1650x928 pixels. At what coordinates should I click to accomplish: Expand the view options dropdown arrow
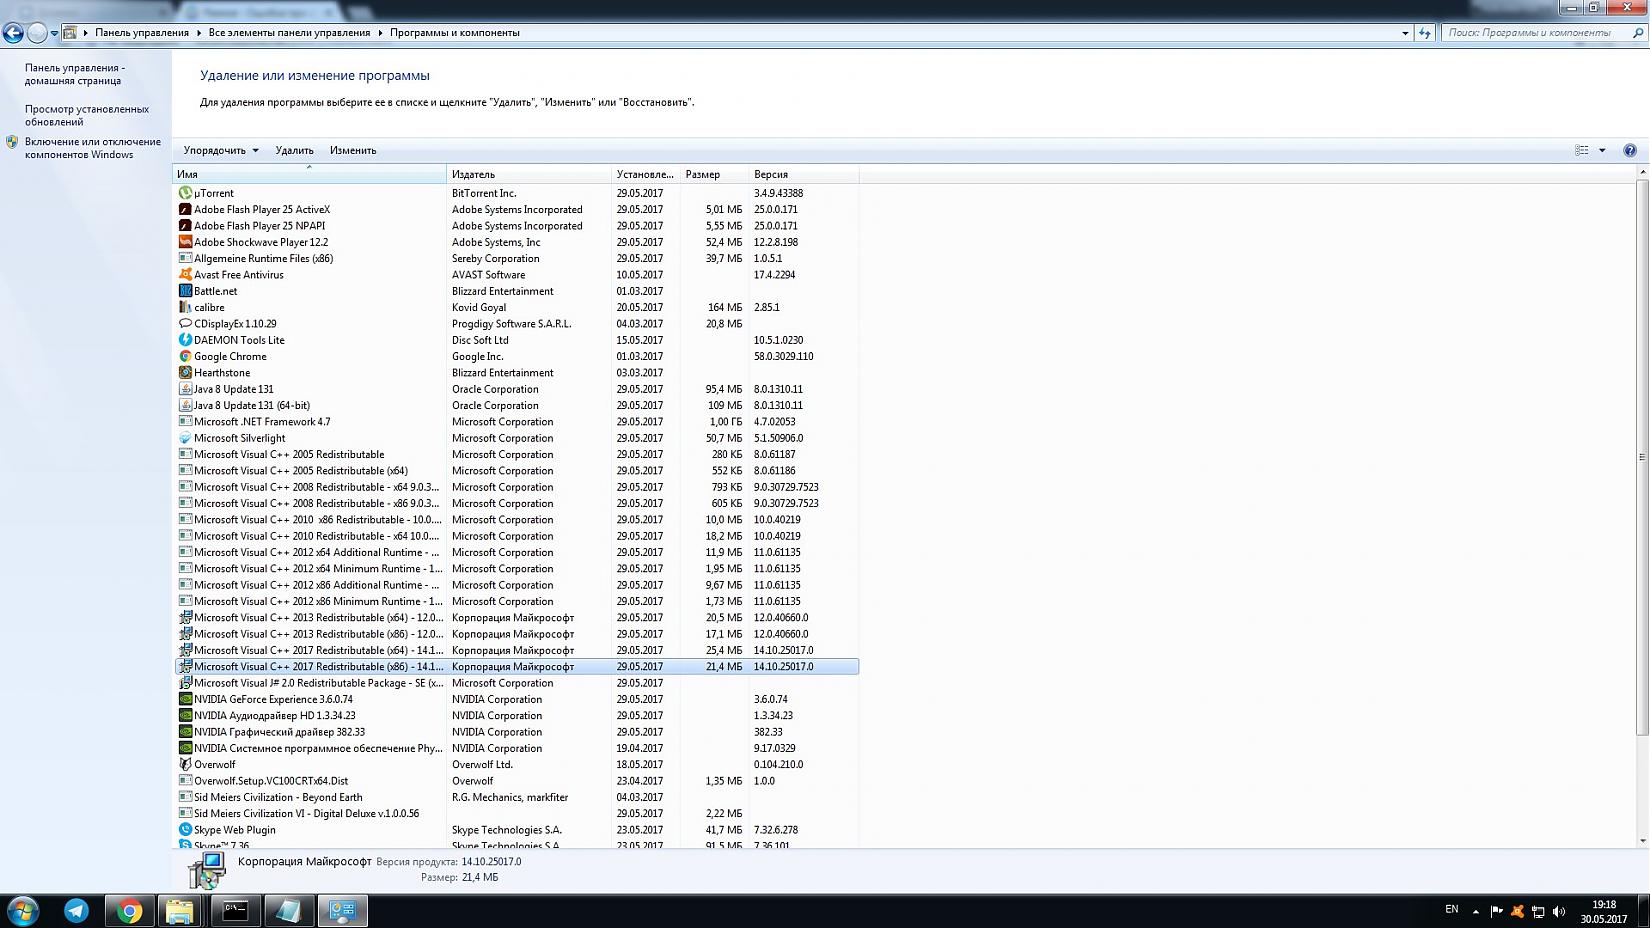(1602, 150)
